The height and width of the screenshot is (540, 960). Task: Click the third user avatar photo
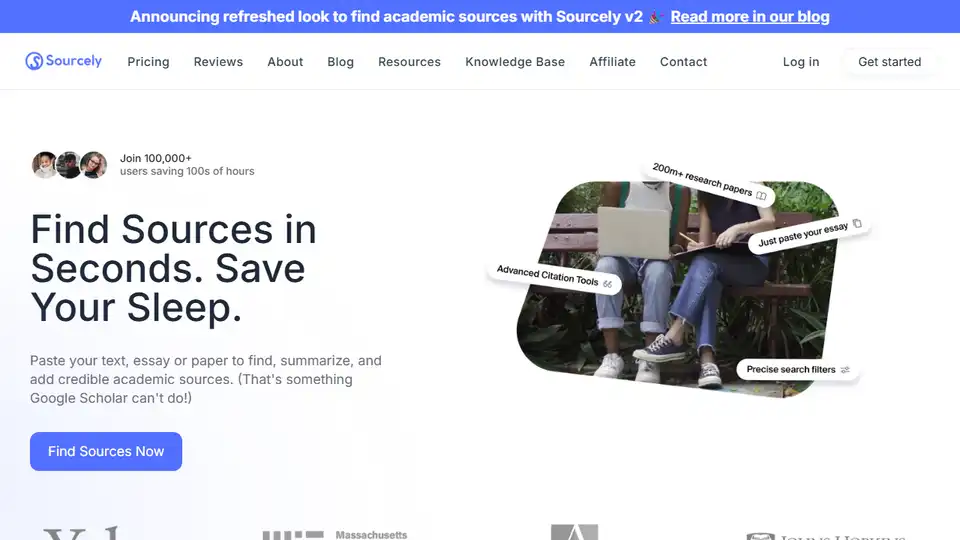94,165
